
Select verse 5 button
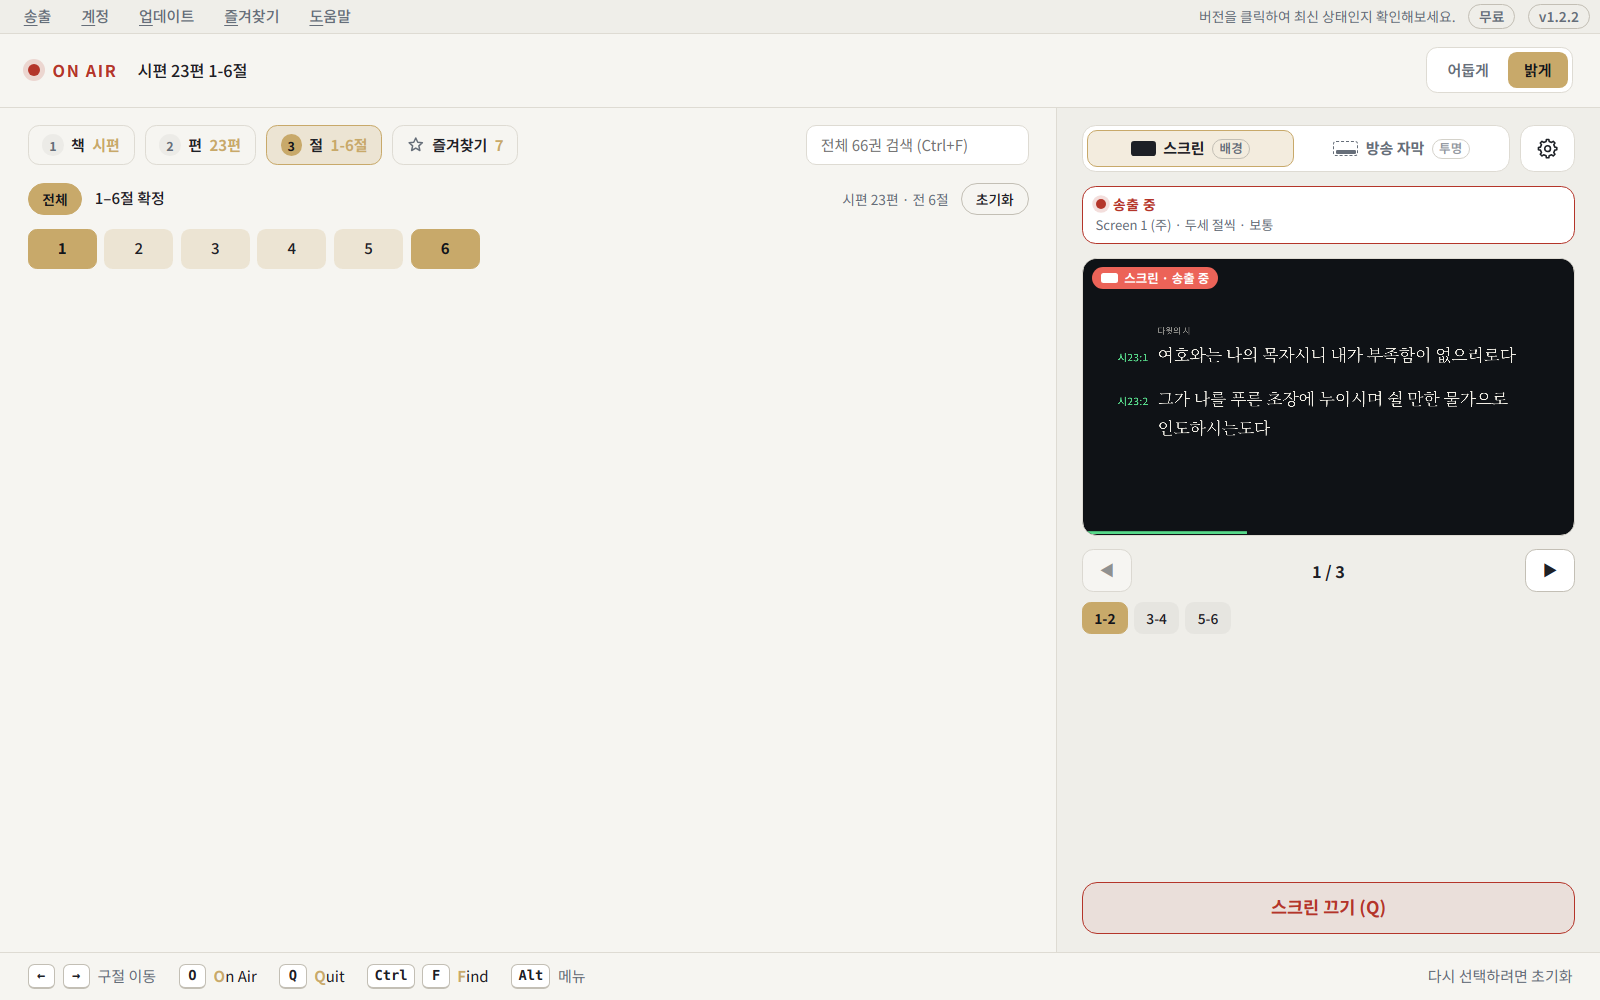pyautogui.click(x=368, y=249)
